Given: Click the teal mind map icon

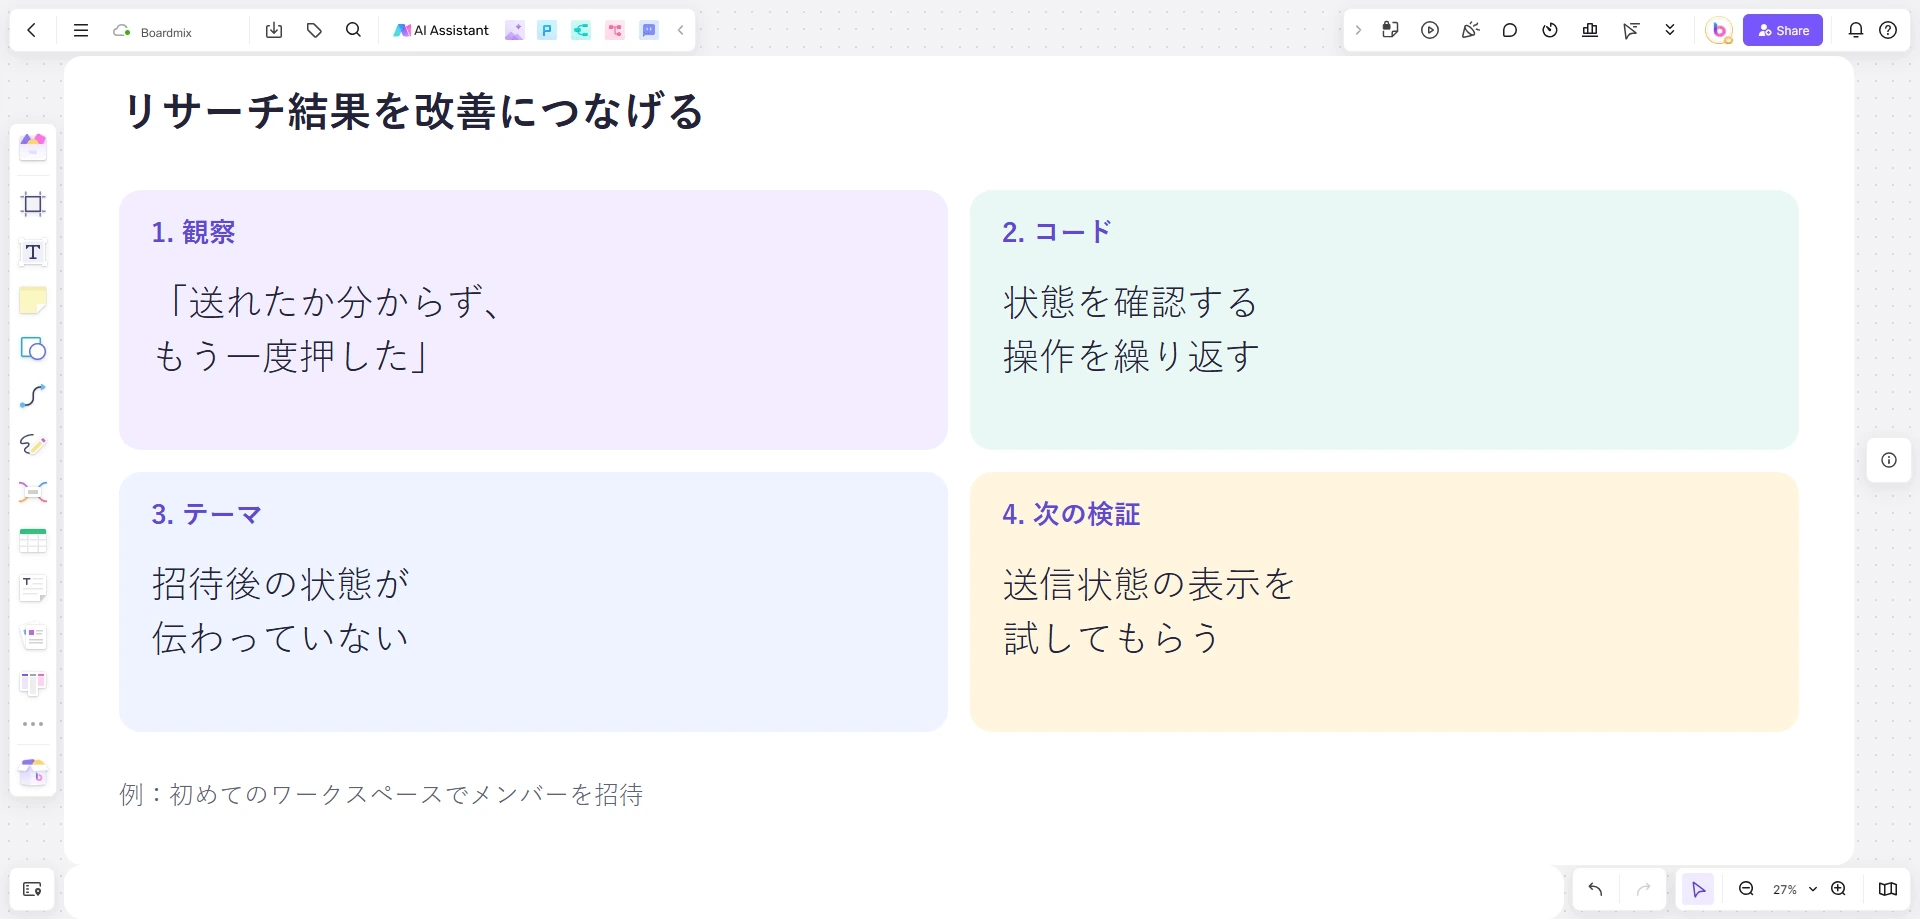Looking at the screenshot, I should (x=581, y=30).
